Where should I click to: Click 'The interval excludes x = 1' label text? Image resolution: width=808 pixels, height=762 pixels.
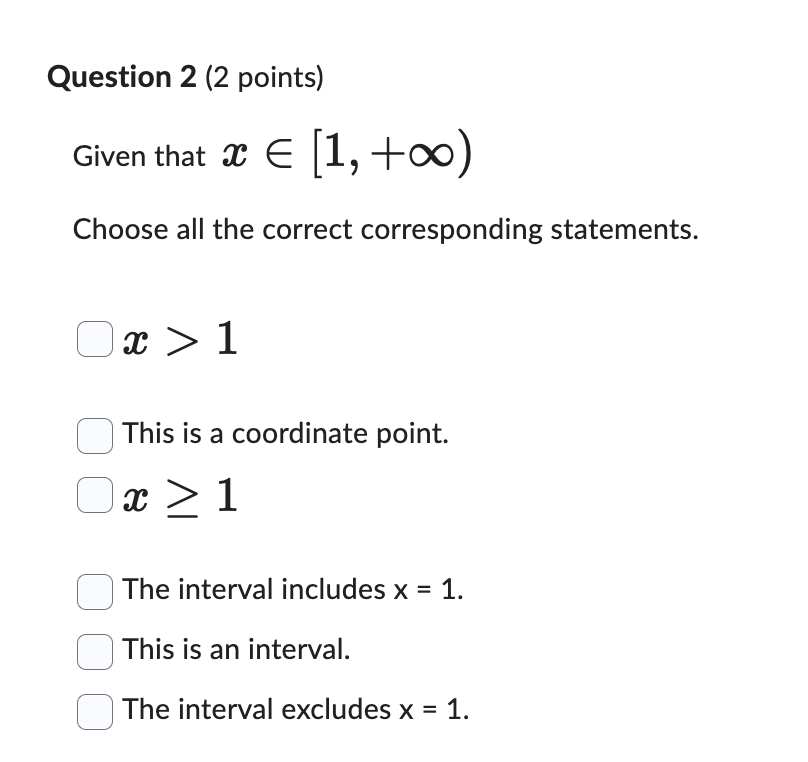tap(294, 710)
